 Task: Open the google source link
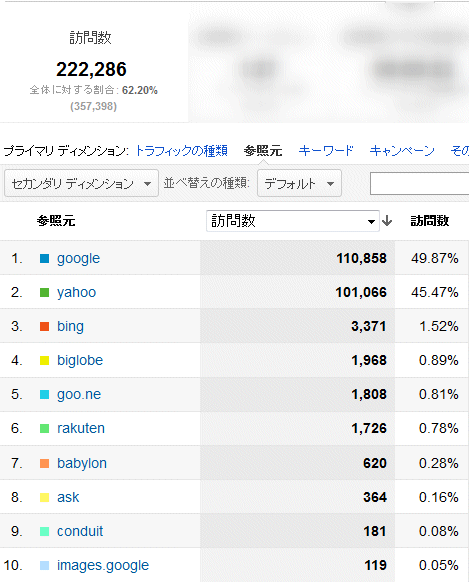pos(78,258)
